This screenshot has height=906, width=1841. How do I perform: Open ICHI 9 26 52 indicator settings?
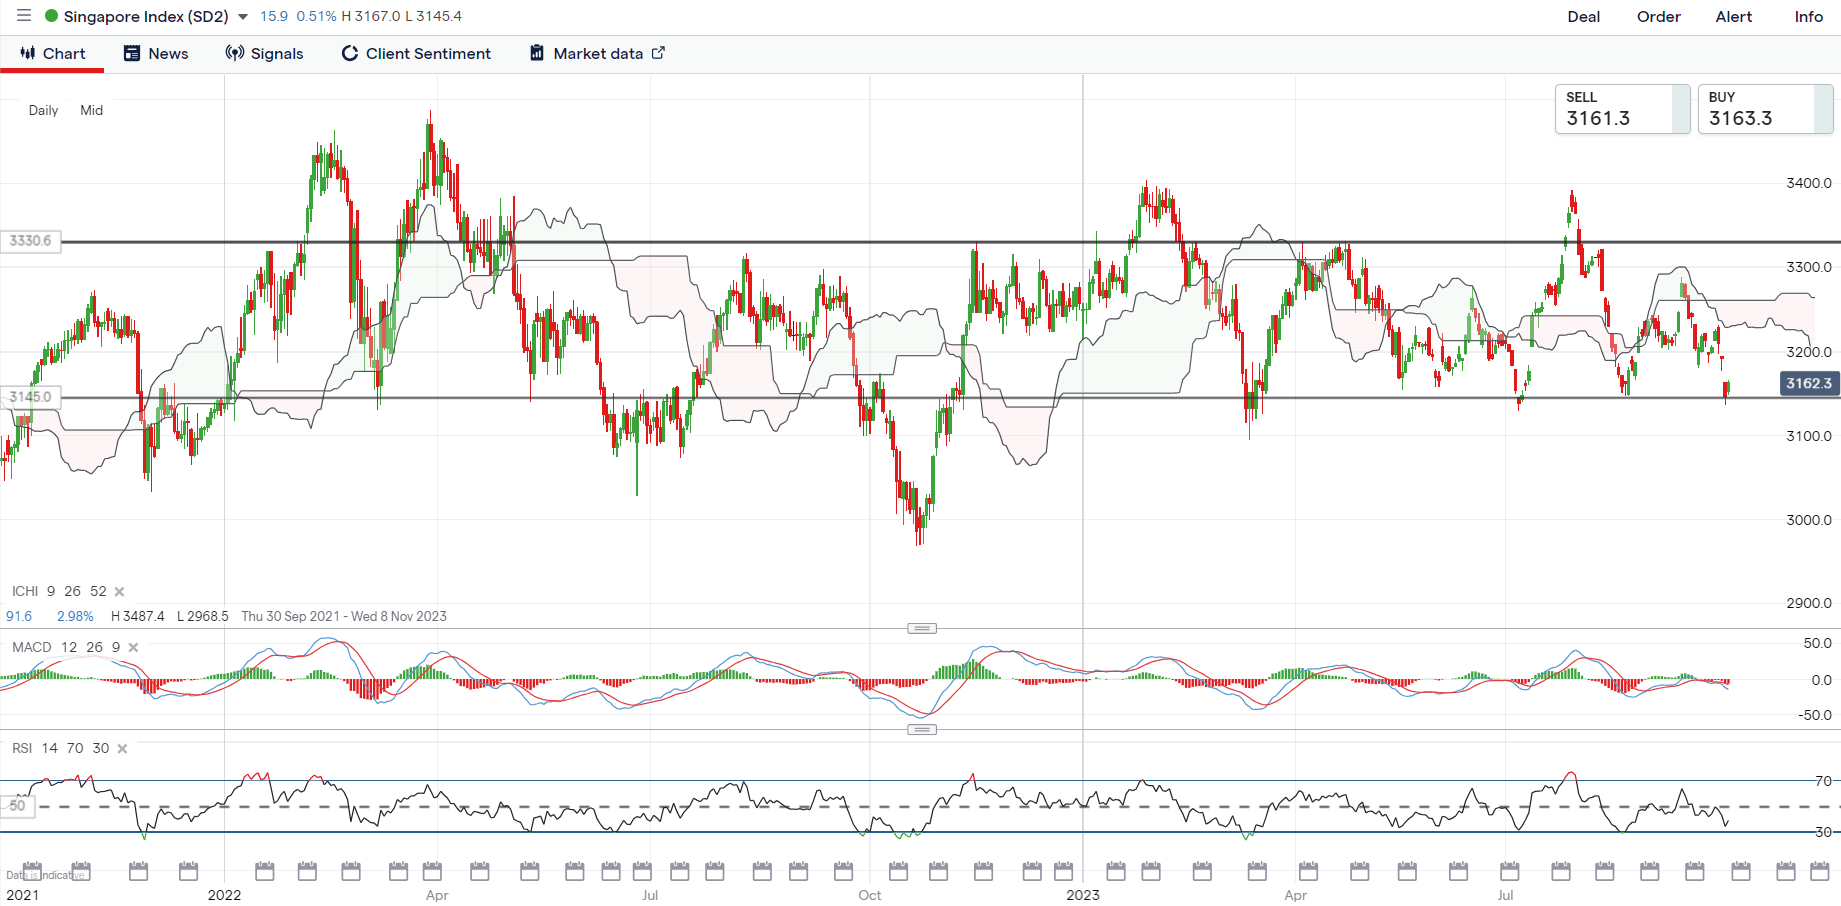[59, 591]
